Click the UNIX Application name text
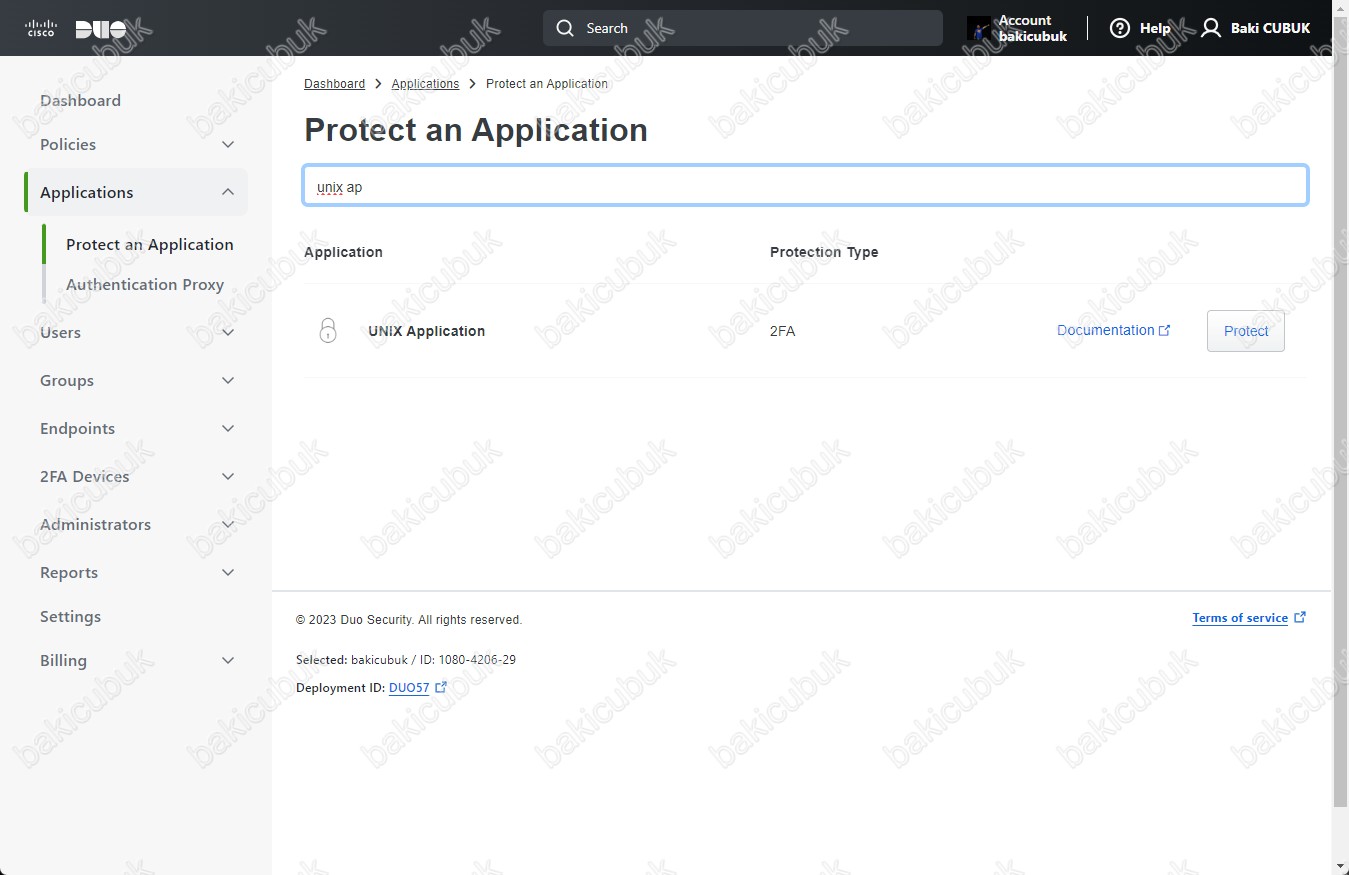This screenshot has height=875, width=1349. coord(426,331)
